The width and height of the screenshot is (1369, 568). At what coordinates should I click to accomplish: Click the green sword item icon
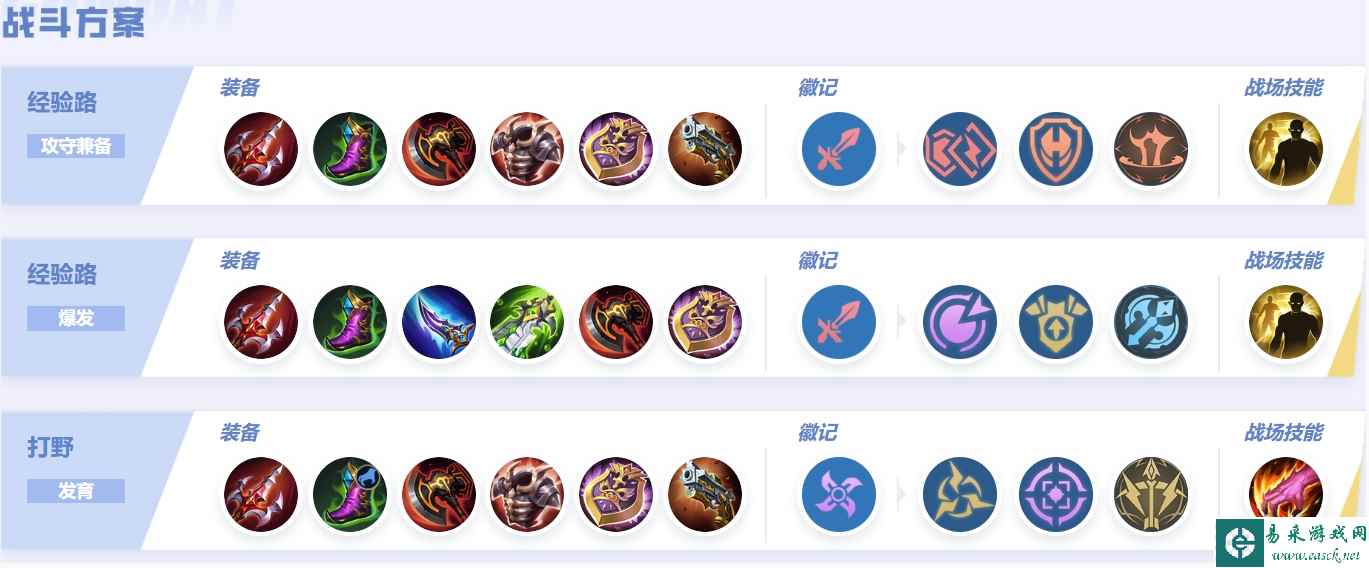527,322
